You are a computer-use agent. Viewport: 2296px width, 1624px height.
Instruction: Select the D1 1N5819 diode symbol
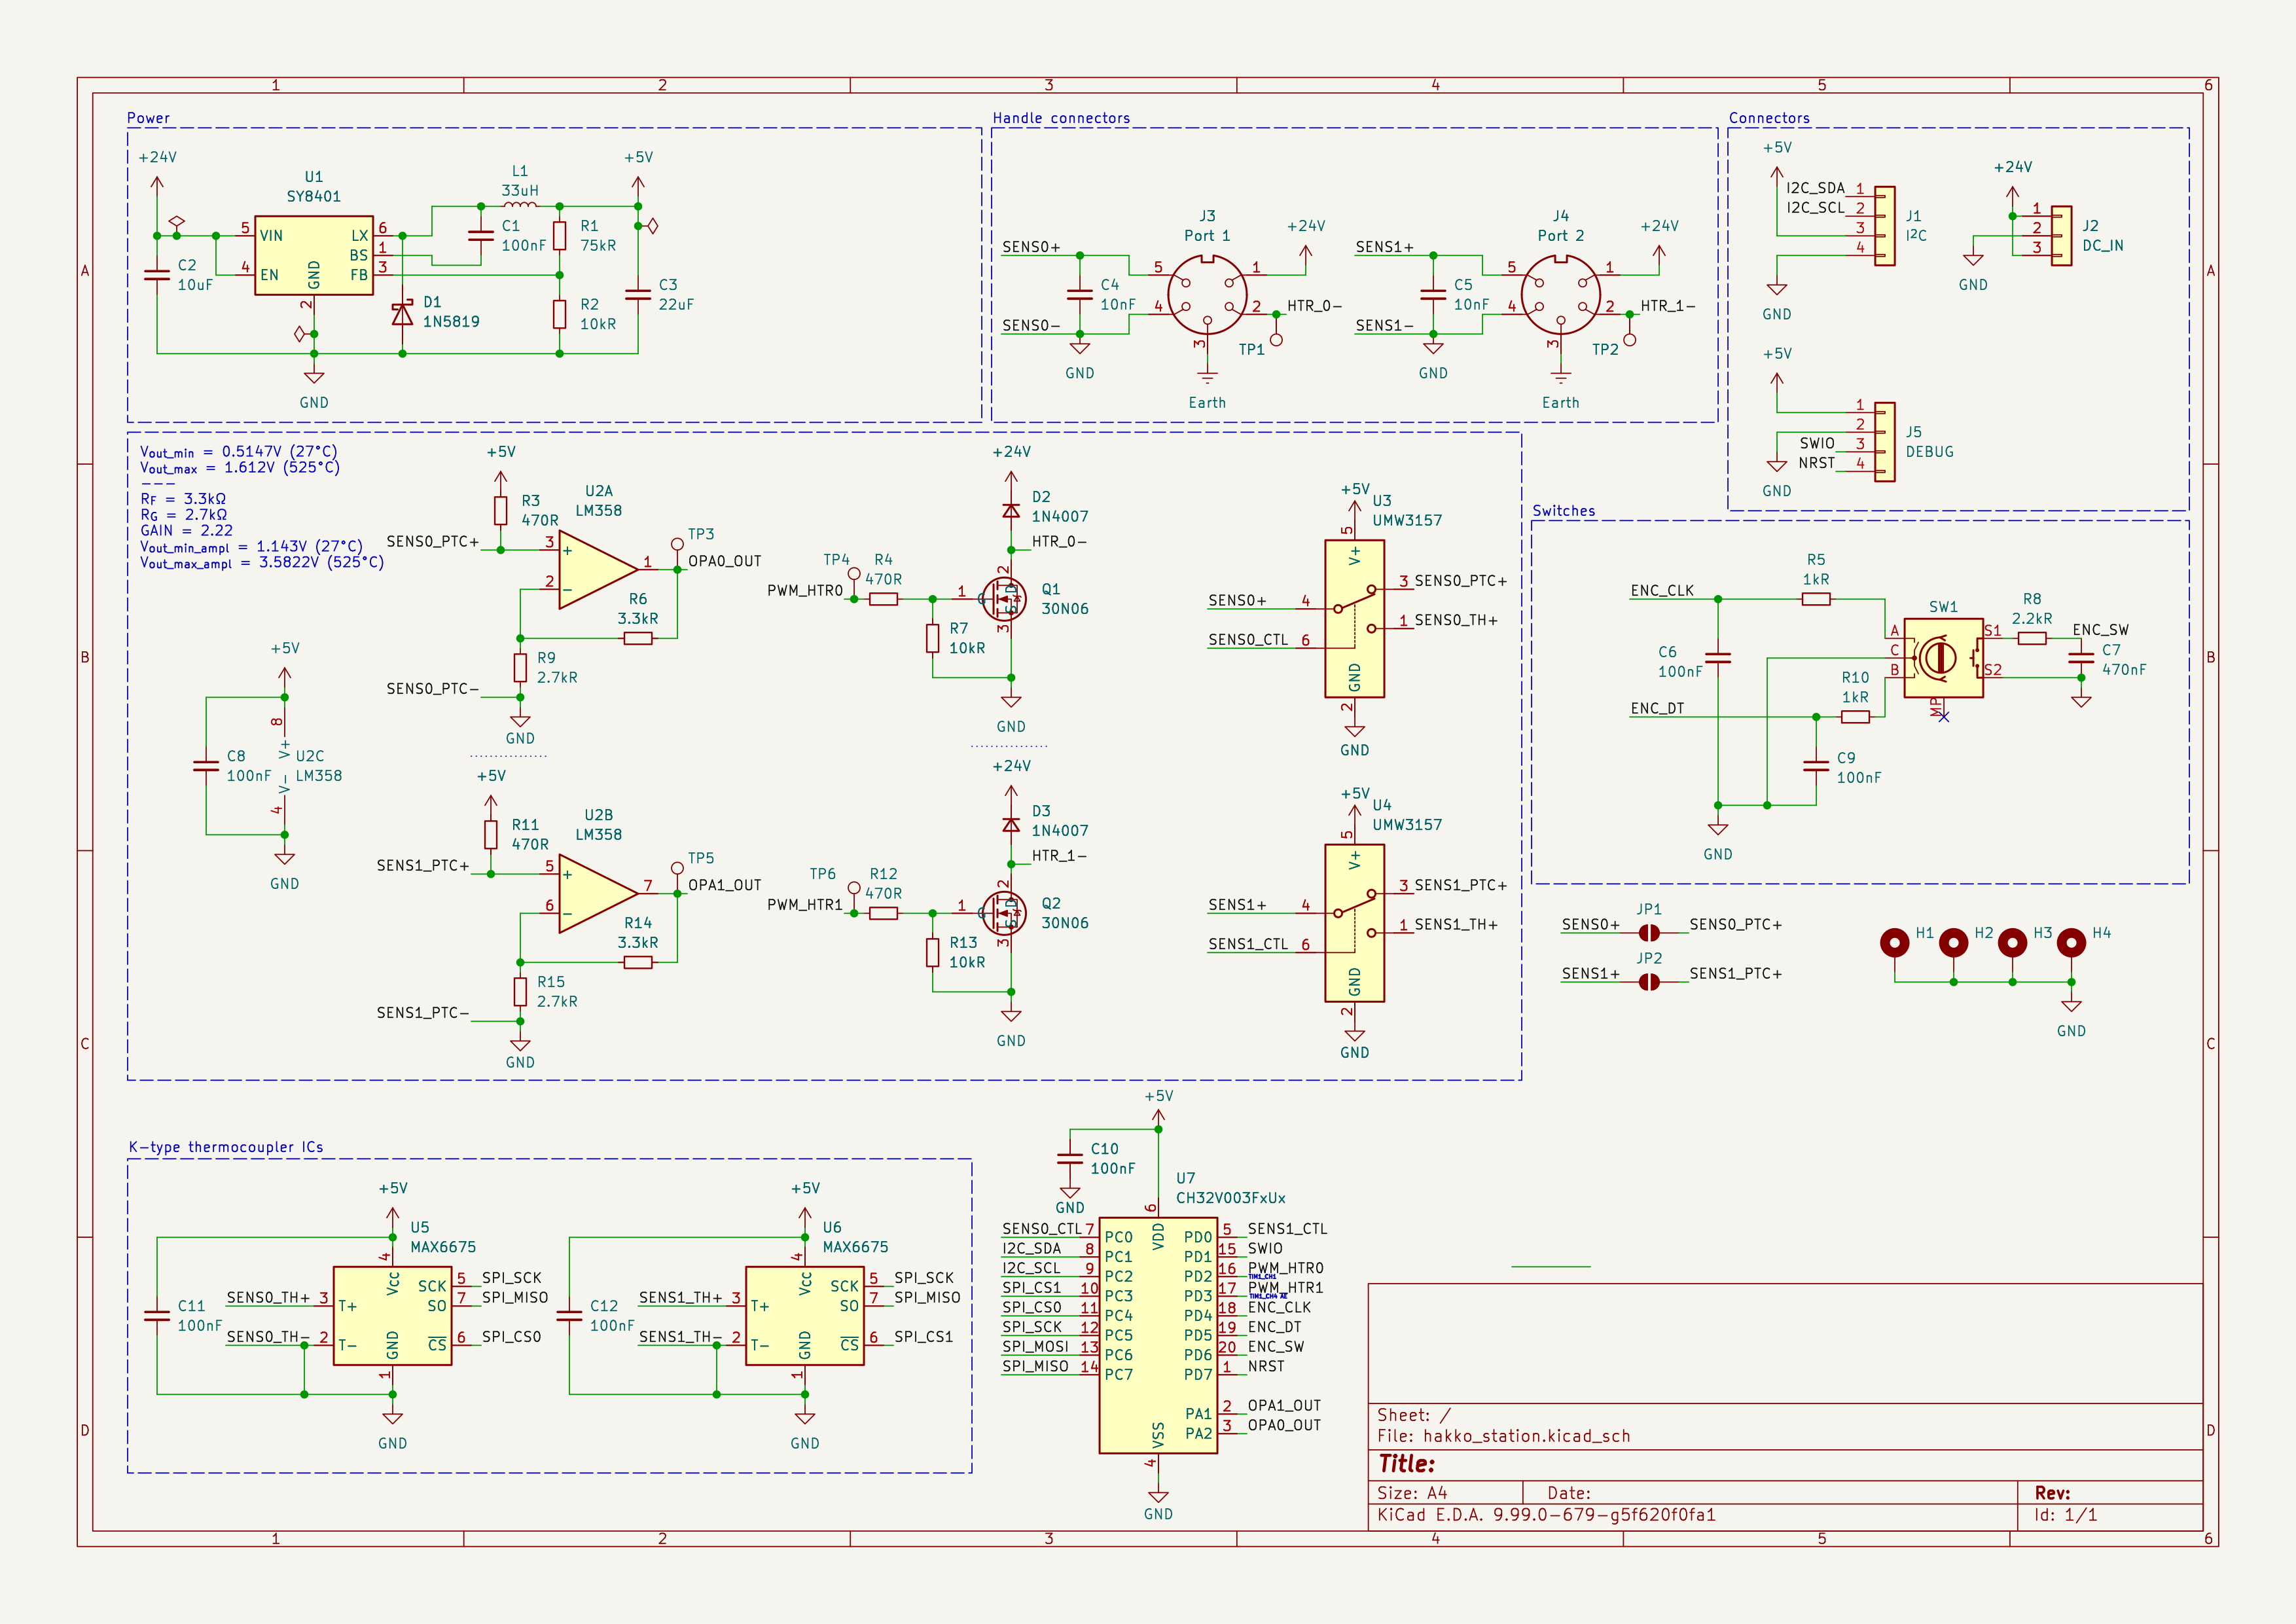(402, 314)
